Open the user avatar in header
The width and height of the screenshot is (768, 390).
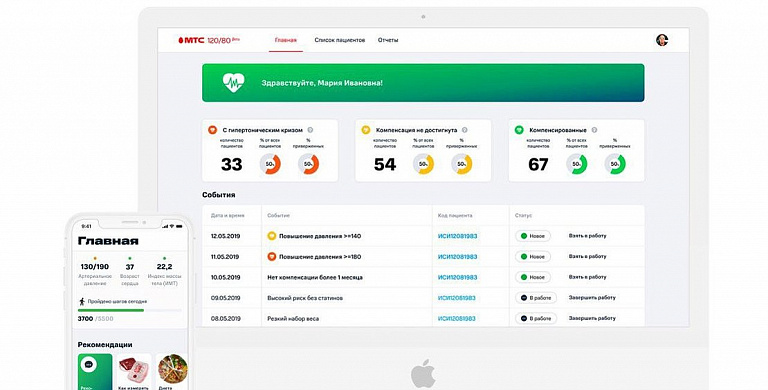(662, 40)
